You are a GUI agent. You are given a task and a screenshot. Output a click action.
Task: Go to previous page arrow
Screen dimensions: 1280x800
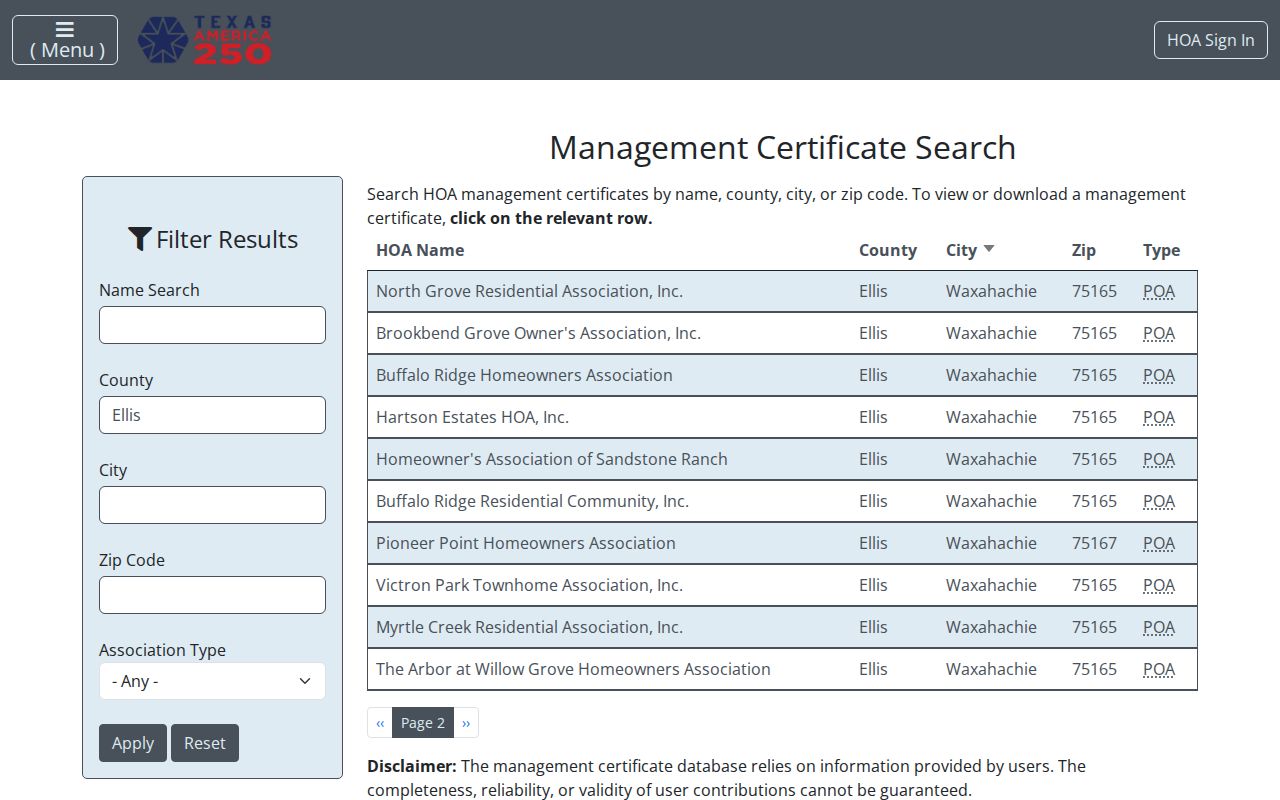(x=380, y=723)
